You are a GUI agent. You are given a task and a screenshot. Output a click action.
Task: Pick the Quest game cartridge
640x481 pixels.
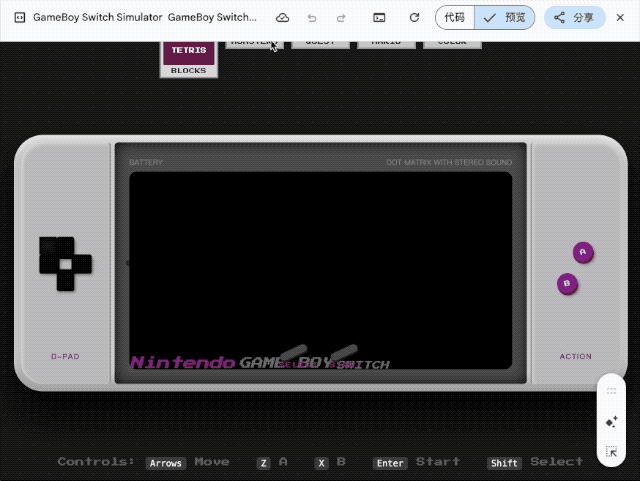point(320,42)
